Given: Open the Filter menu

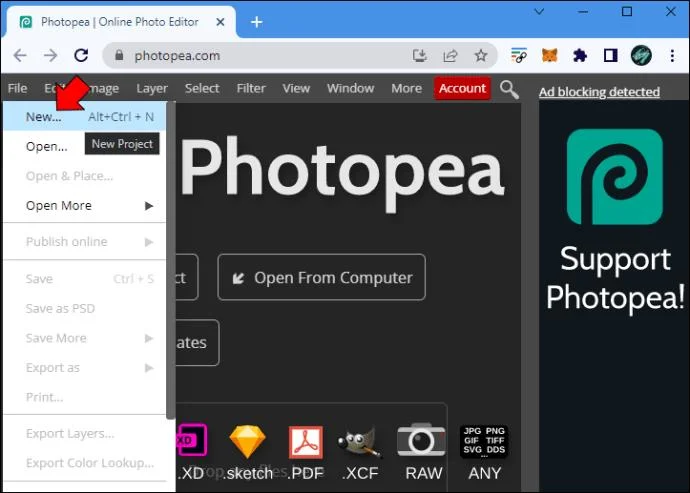Looking at the screenshot, I should point(251,88).
